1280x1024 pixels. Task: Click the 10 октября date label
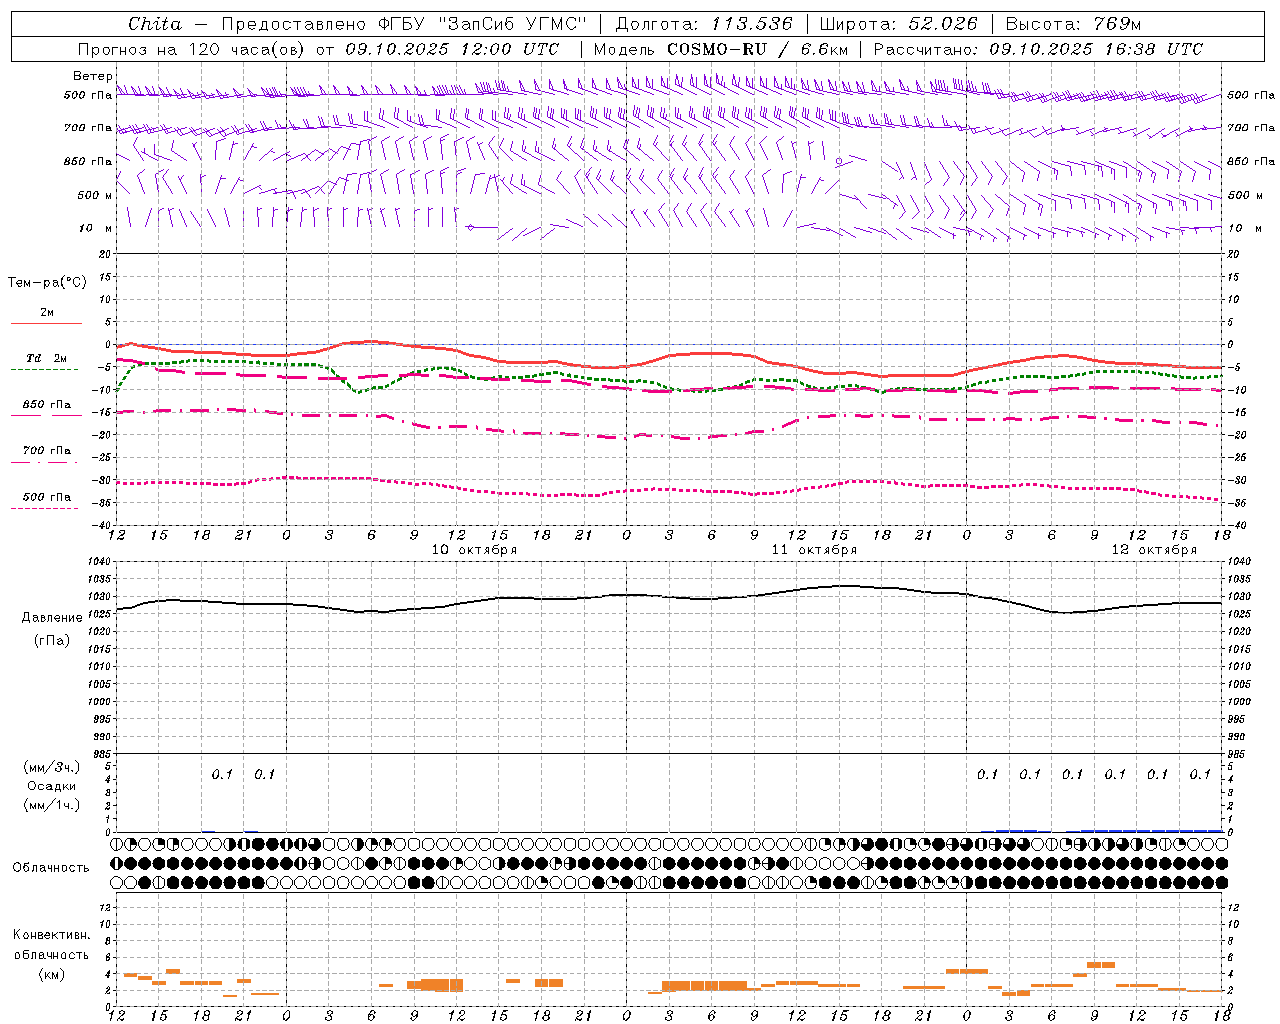[474, 550]
